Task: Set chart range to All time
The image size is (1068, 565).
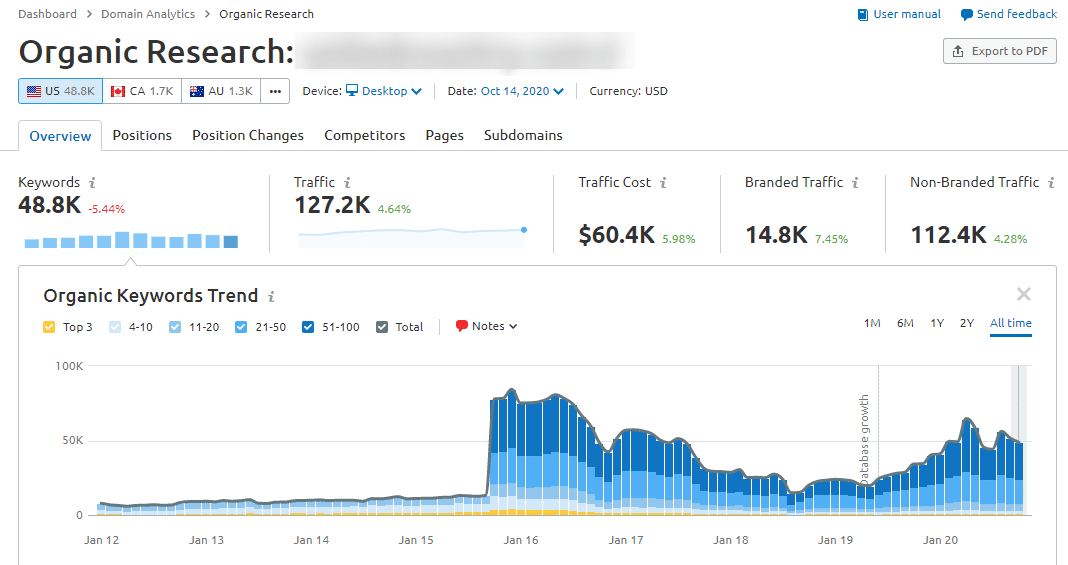Action: [1011, 323]
